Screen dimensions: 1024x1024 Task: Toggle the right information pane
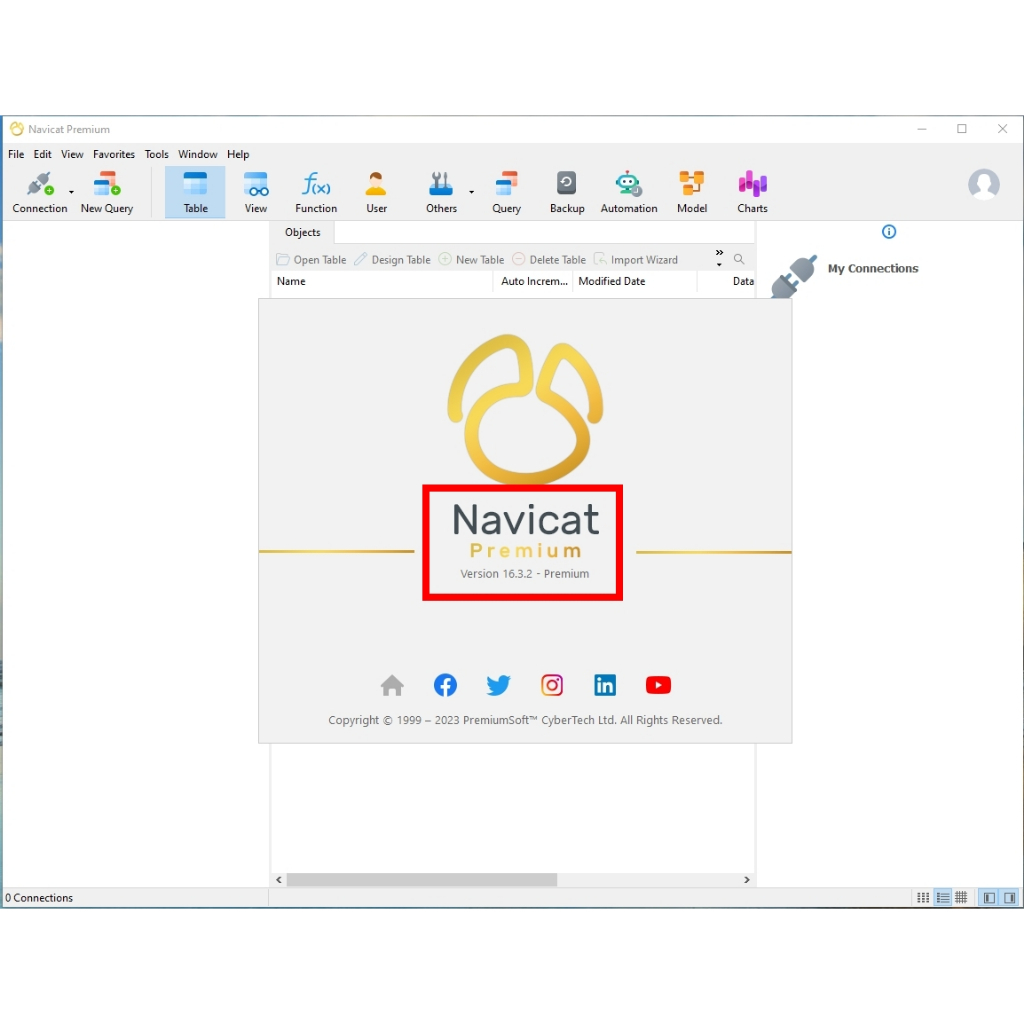1010,898
